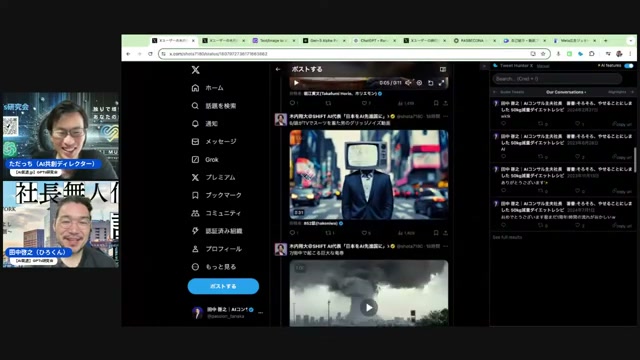Viewport: 640px width, 360px height.
Task: Copy url of the 'ありがとうございます' conversation
Action: 622,191
